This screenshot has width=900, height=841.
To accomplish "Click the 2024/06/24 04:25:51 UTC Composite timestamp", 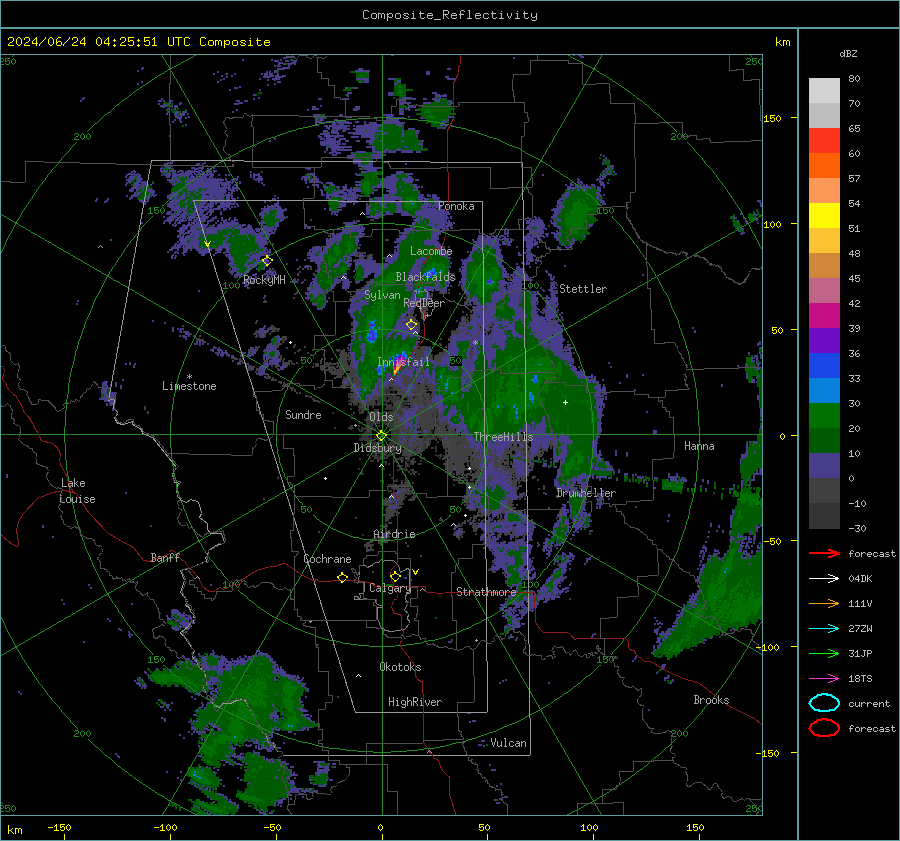I will click(138, 42).
